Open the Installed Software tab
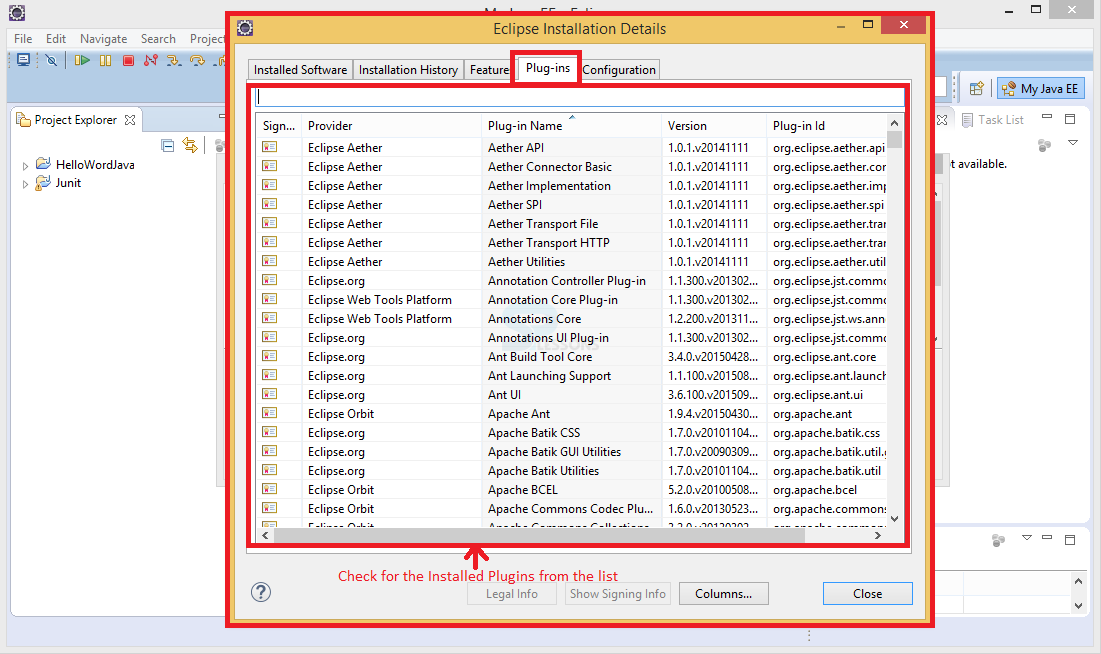This screenshot has width=1101, height=654. coord(301,70)
